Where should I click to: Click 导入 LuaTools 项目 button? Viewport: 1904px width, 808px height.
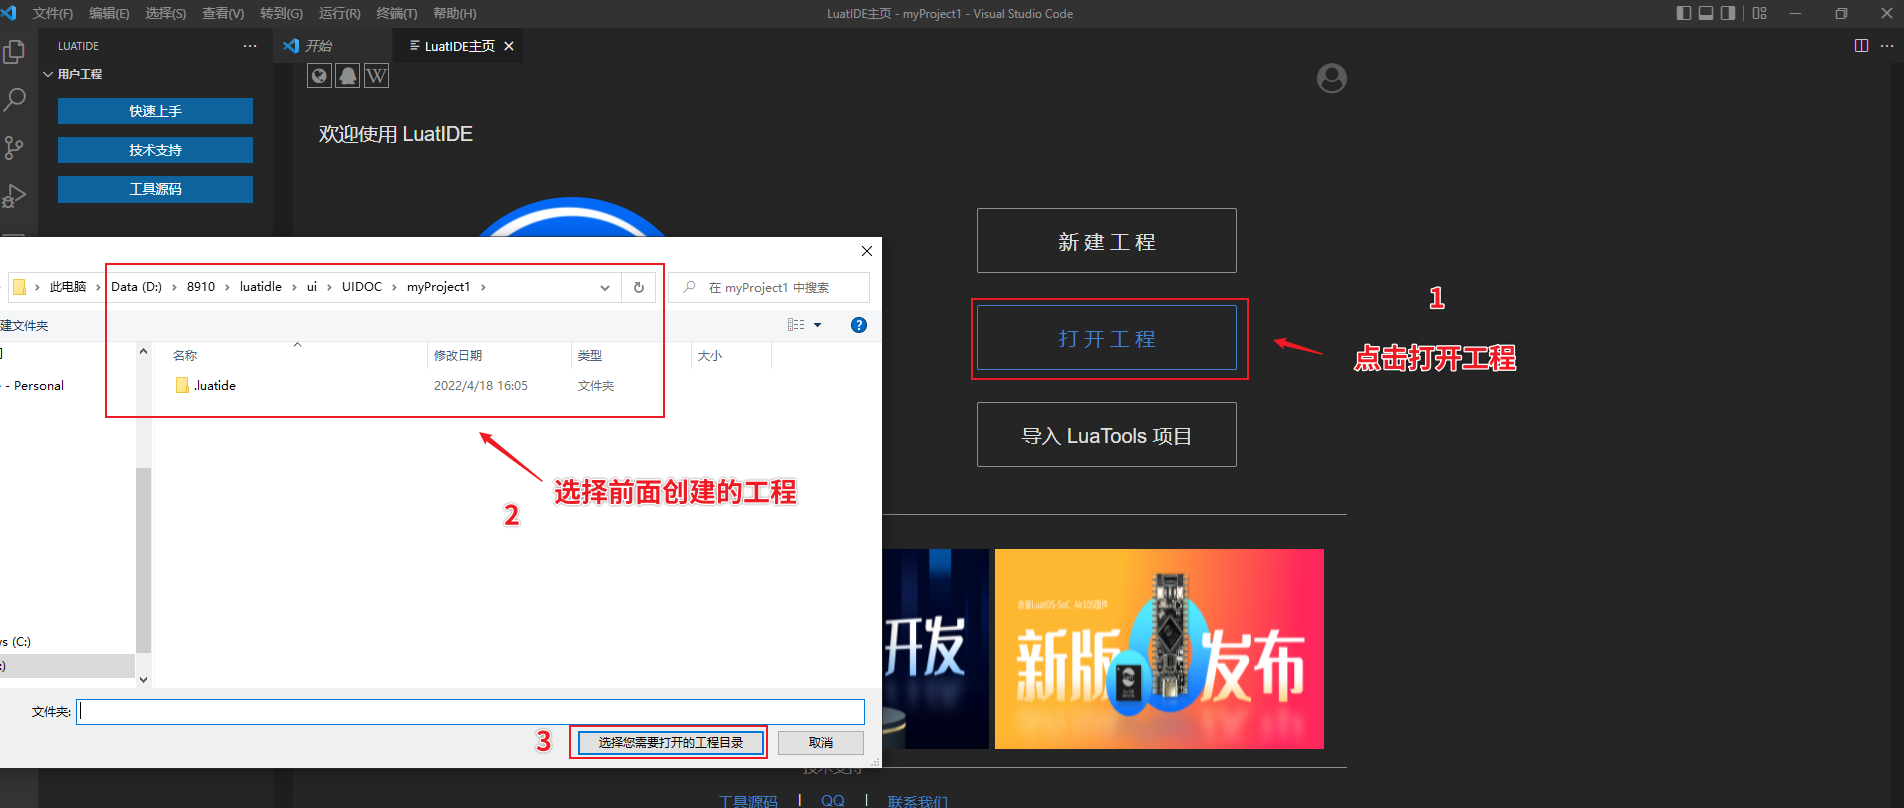coord(1107,435)
